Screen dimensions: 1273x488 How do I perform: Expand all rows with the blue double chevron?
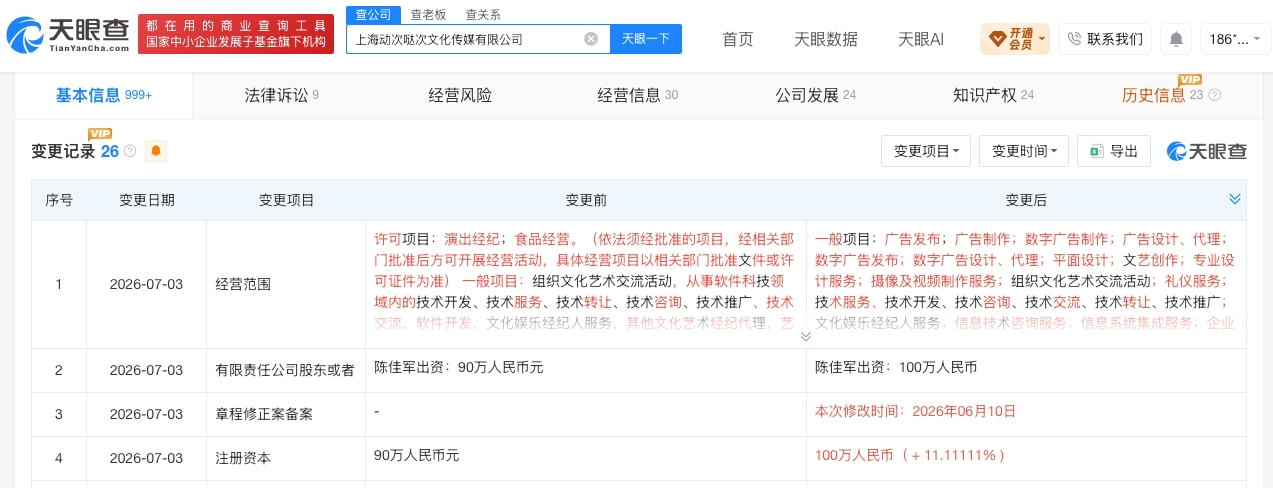[x=1235, y=199]
